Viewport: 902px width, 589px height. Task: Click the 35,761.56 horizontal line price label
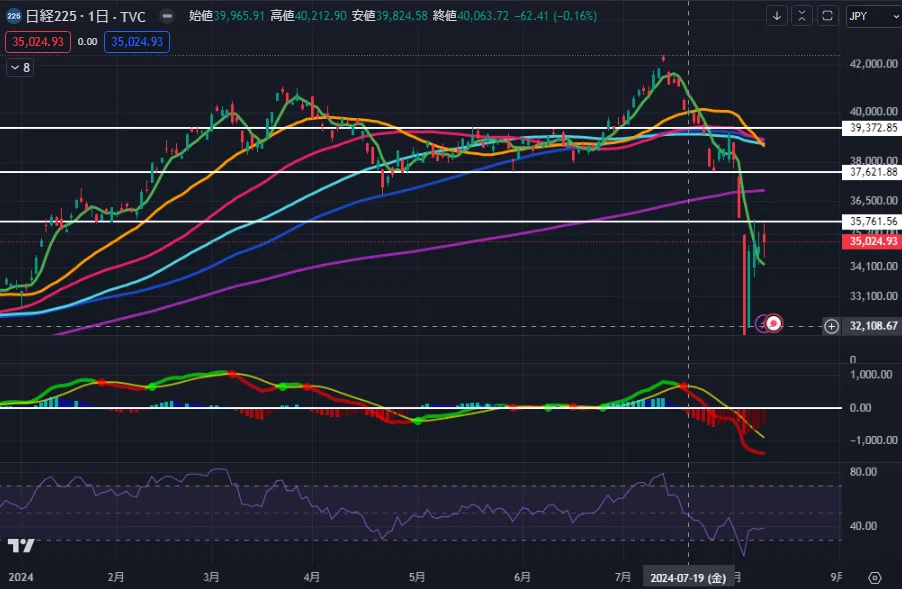click(873, 221)
